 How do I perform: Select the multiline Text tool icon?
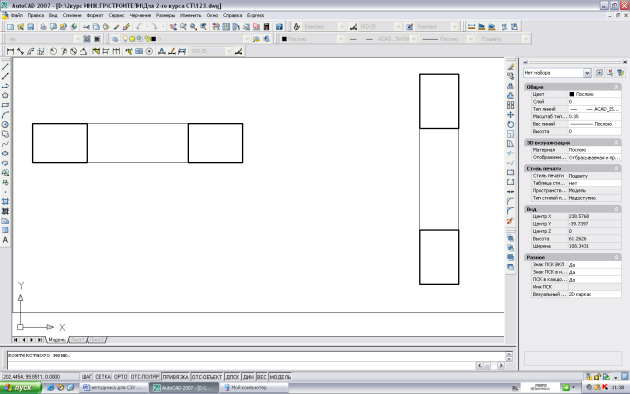click(x=5, y=240)
